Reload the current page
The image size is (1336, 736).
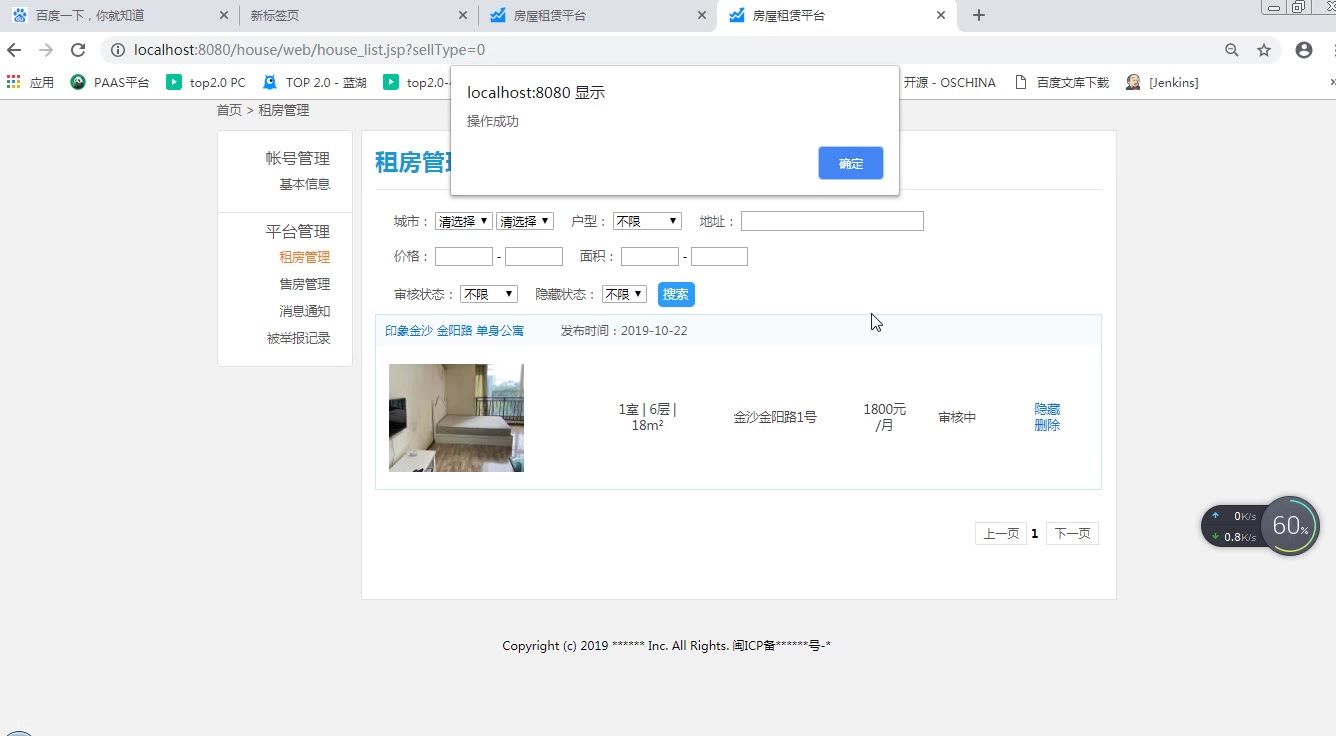click(x=78, y=50)
